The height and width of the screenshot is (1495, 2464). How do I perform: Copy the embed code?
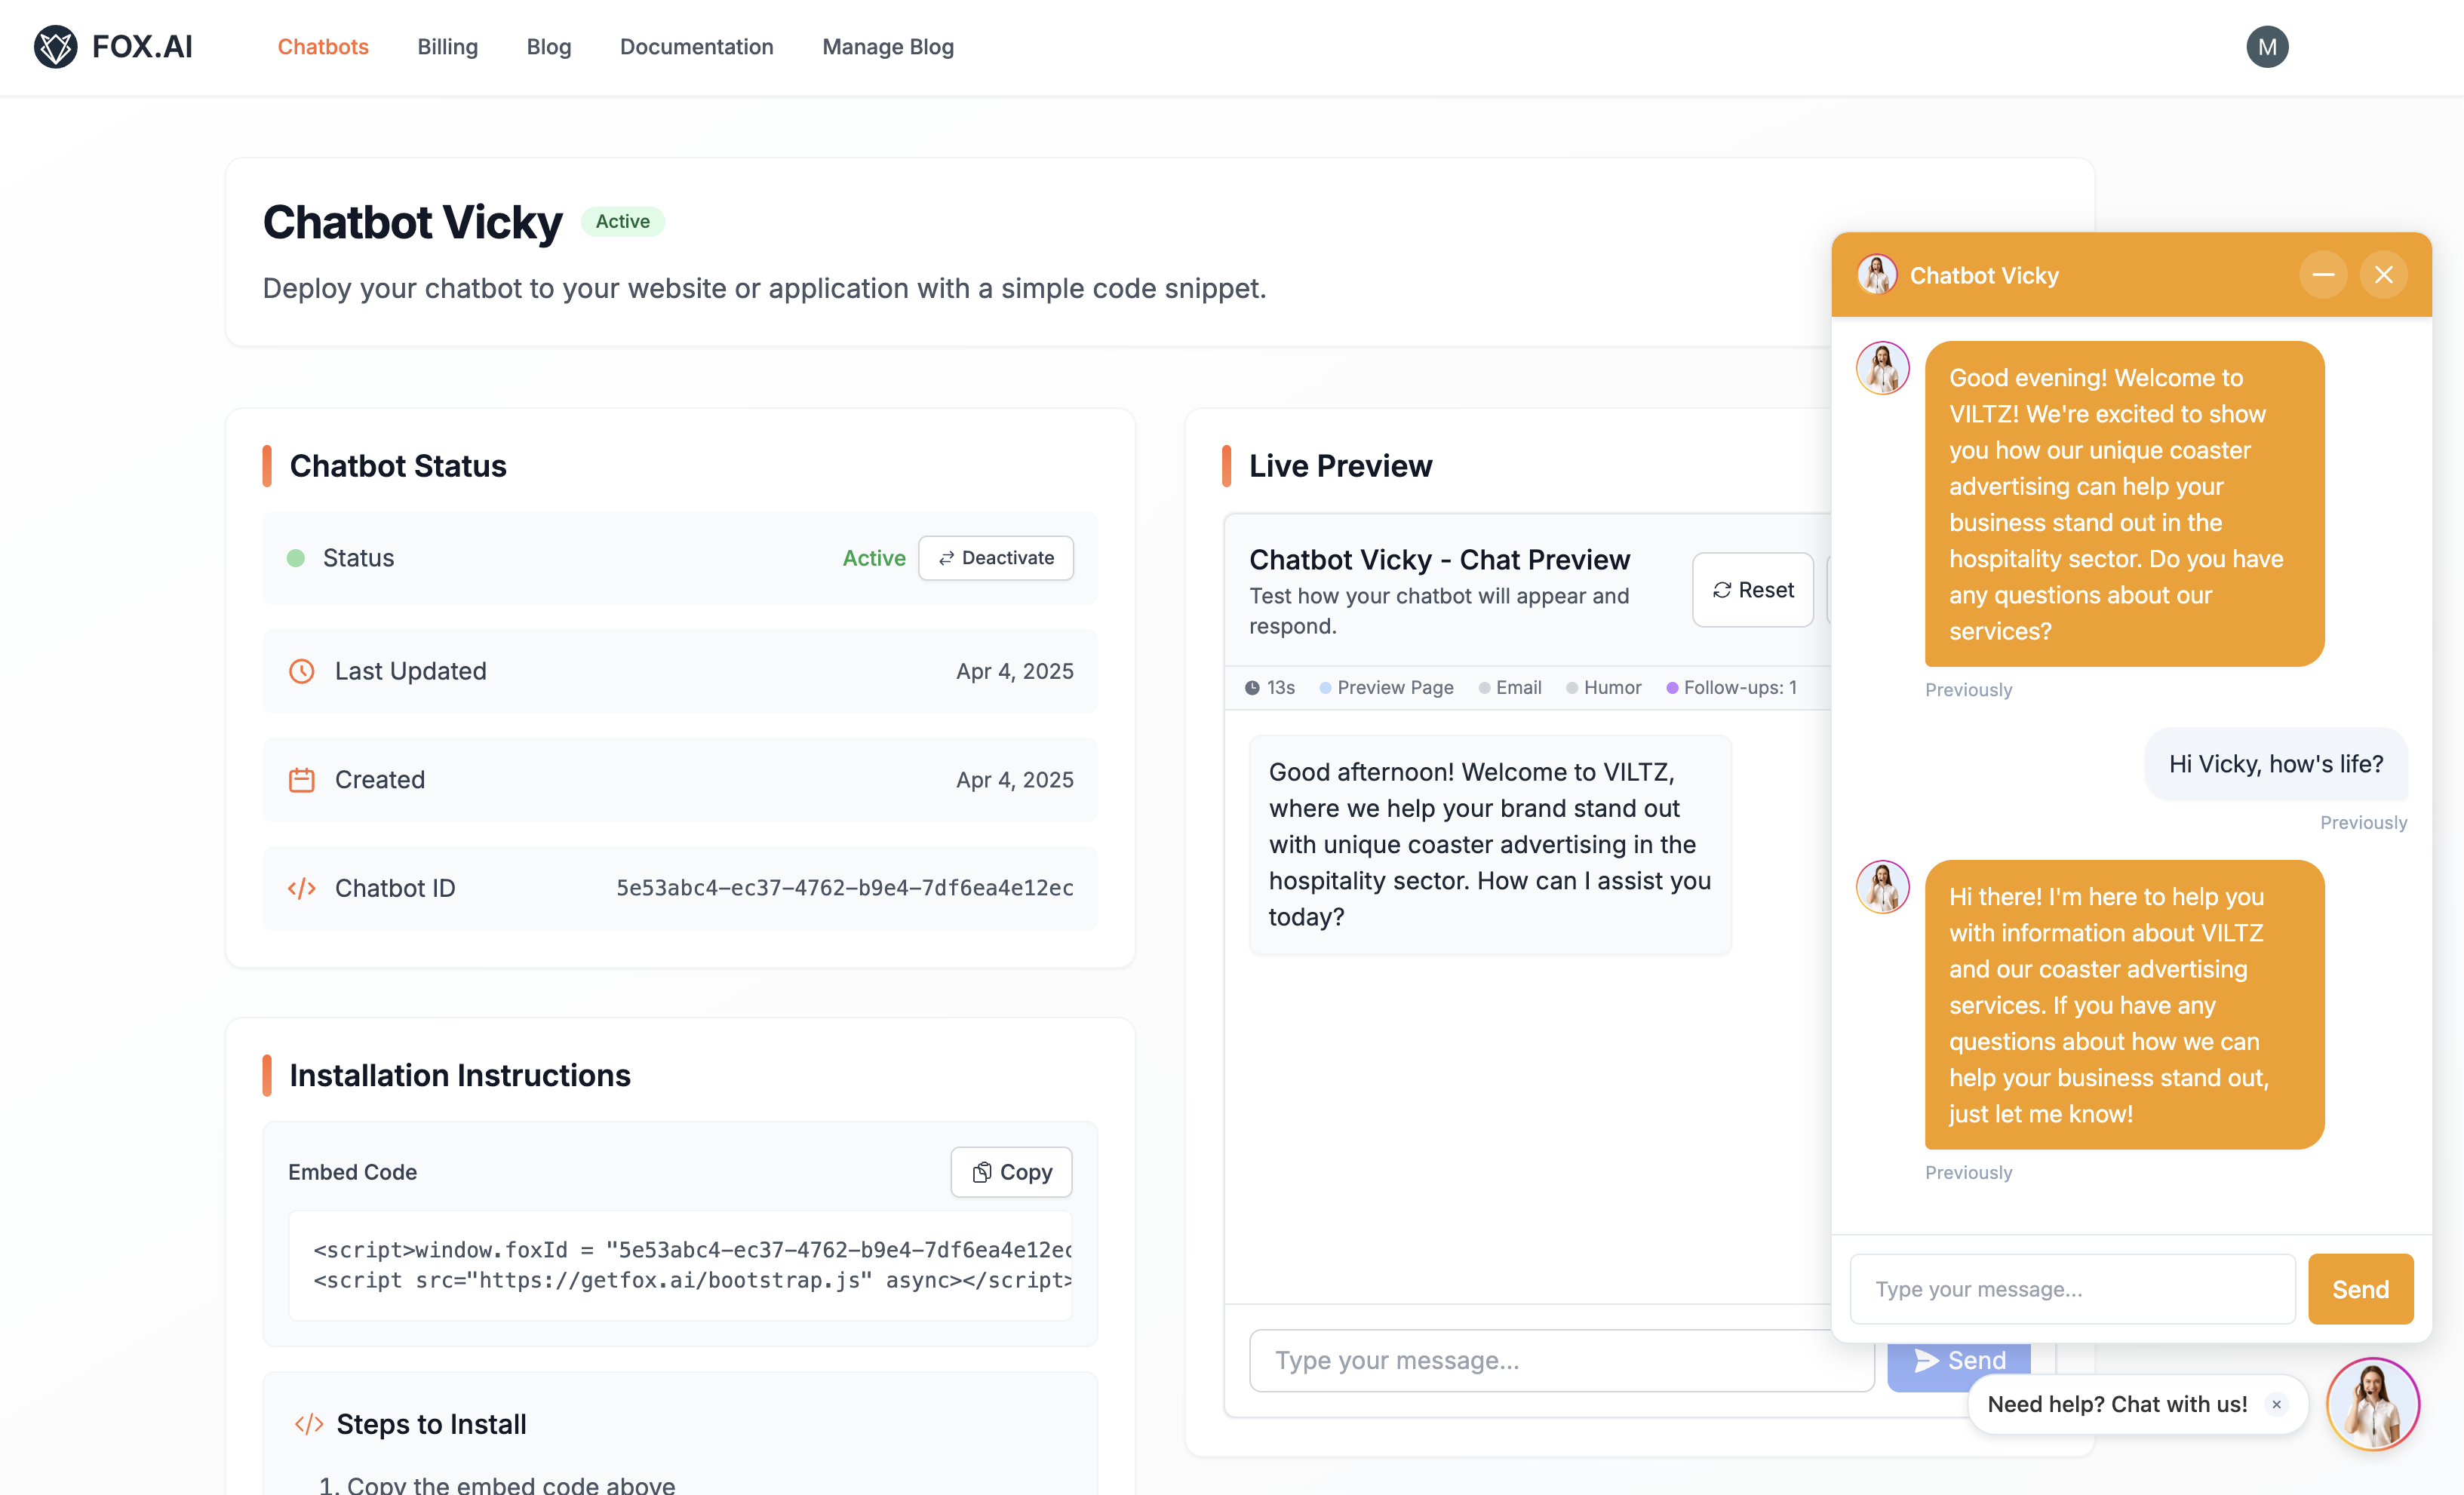1011,1172
